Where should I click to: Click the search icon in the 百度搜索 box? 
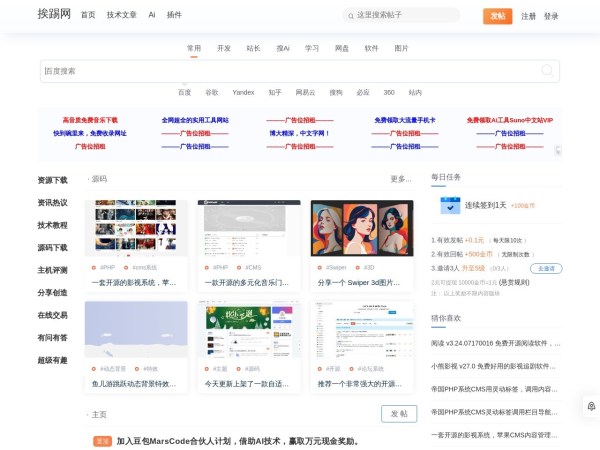(x=547, y=70)
